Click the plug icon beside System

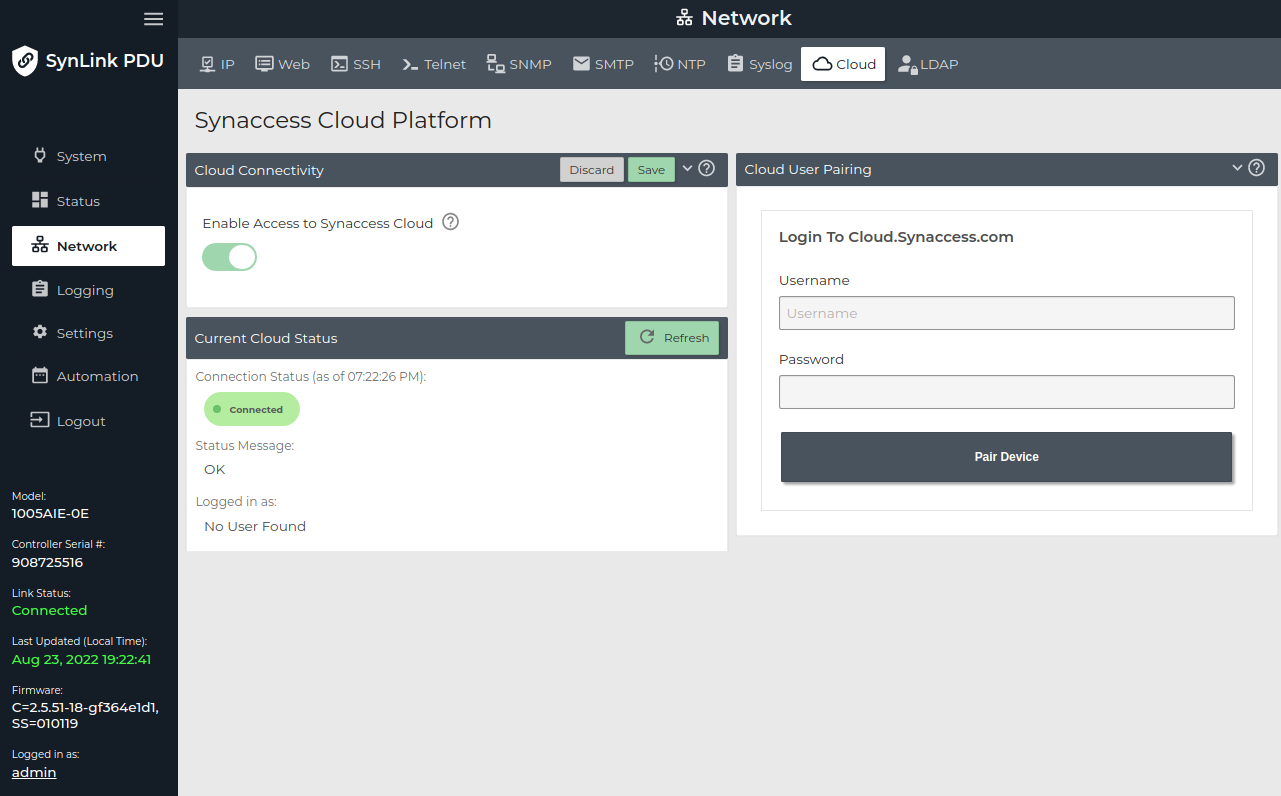40,156
